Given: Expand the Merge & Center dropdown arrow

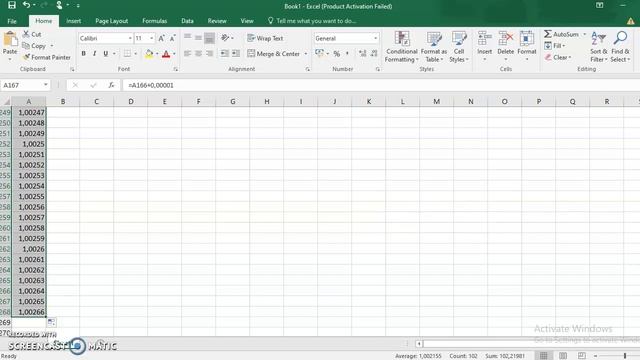Looking at the screenshot, I should (x=306, y=53).
